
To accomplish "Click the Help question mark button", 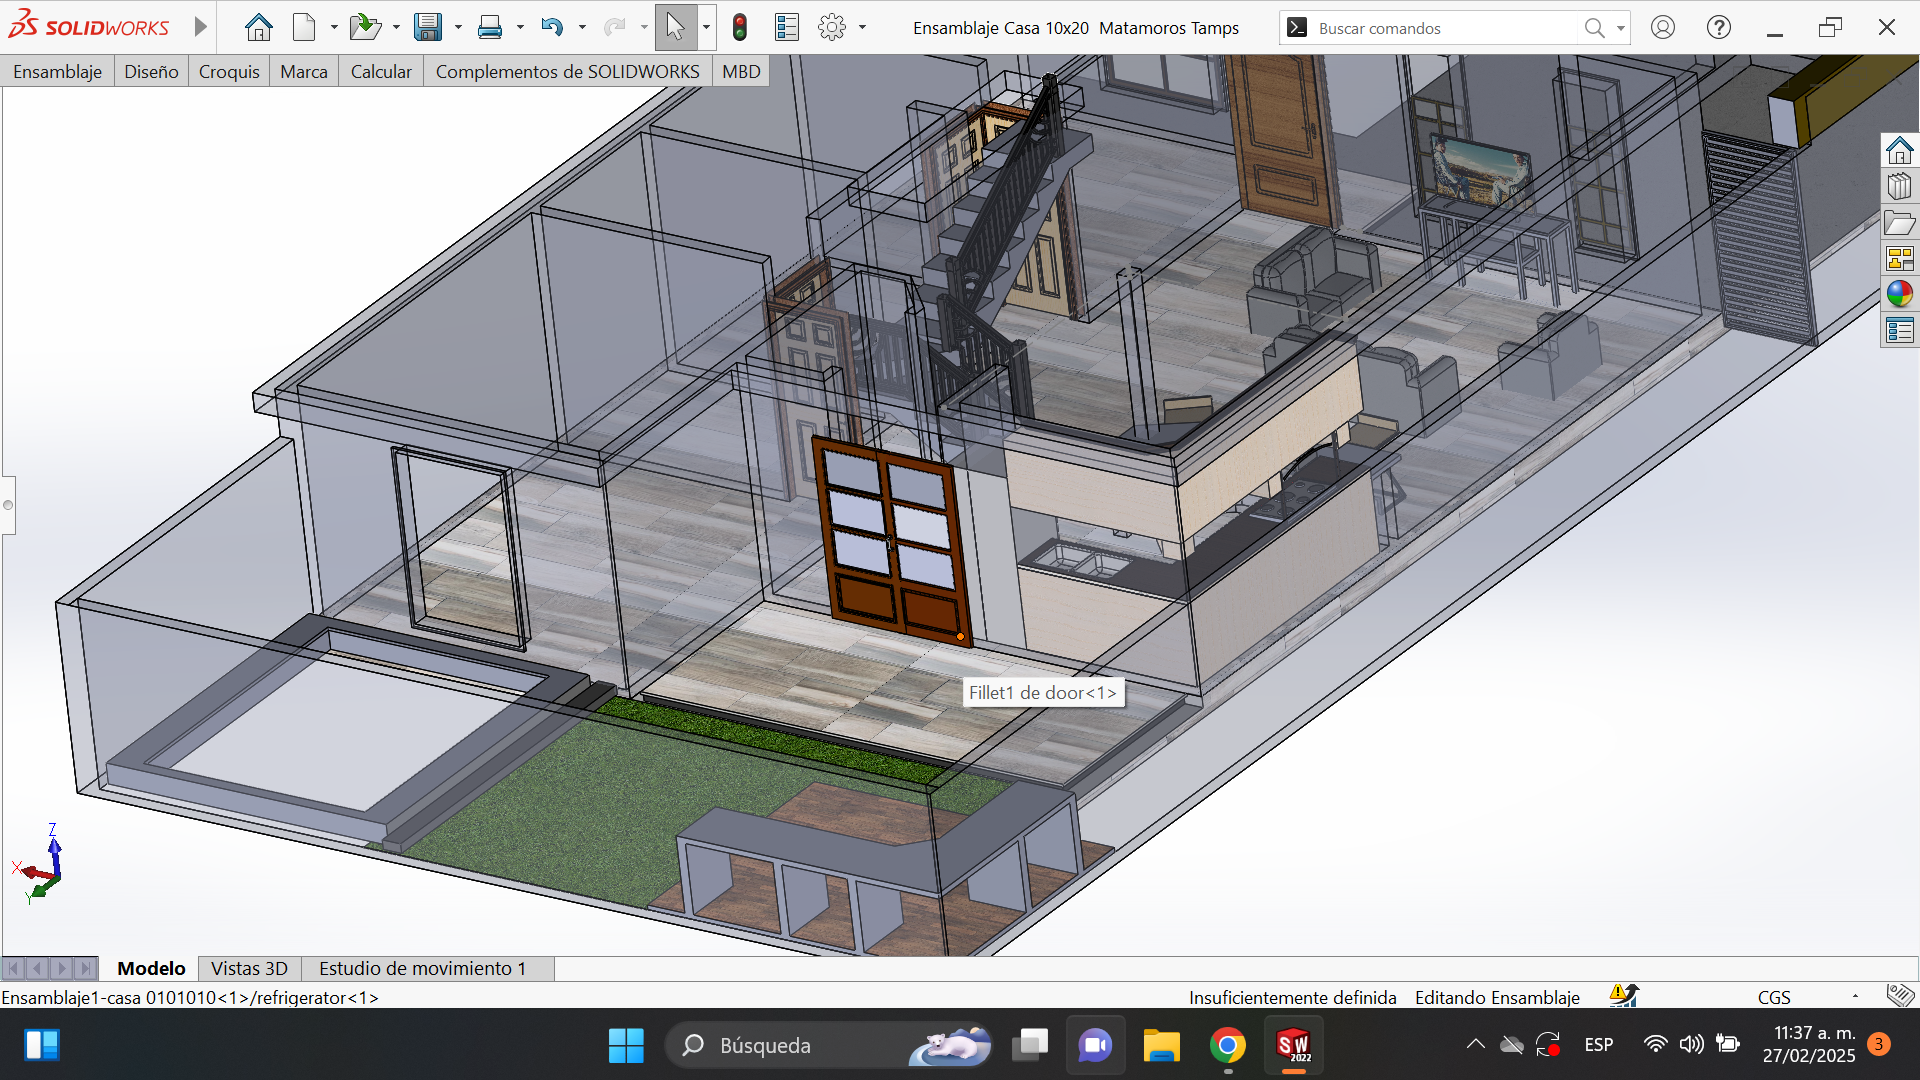I will 1718,27.
